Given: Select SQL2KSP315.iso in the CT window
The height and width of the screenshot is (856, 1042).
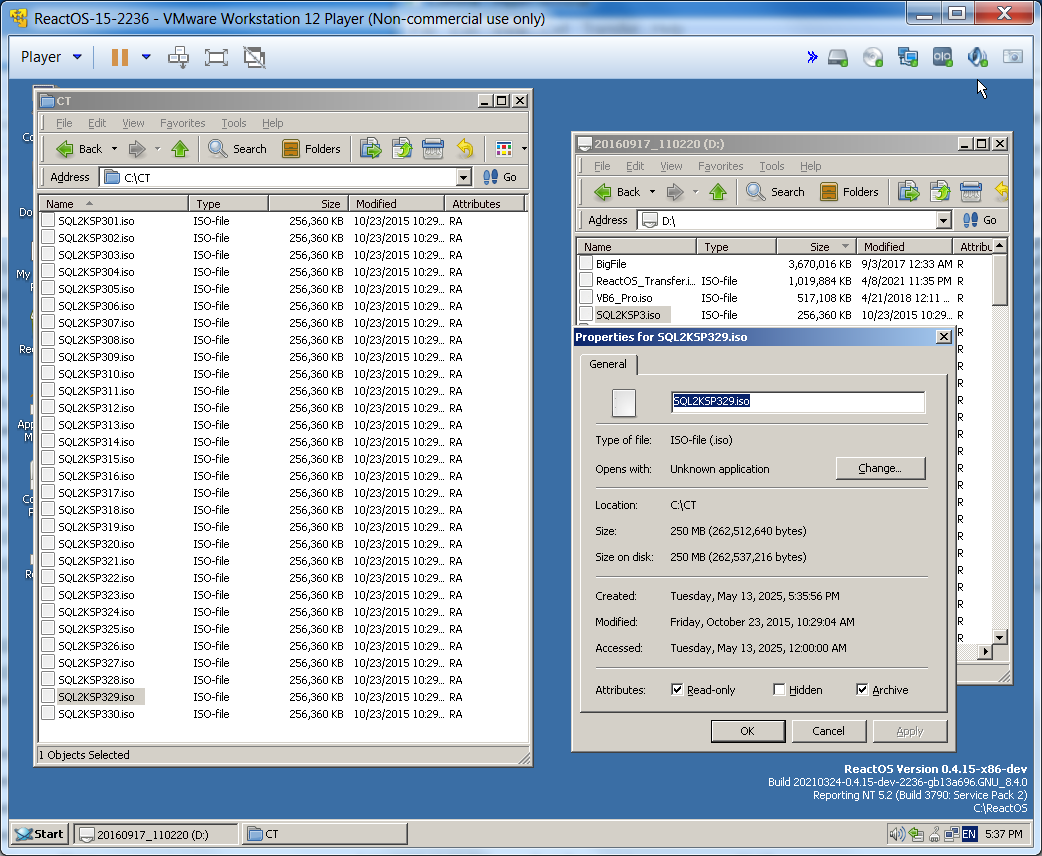Looking at the screenshot, I should point(96,459).
